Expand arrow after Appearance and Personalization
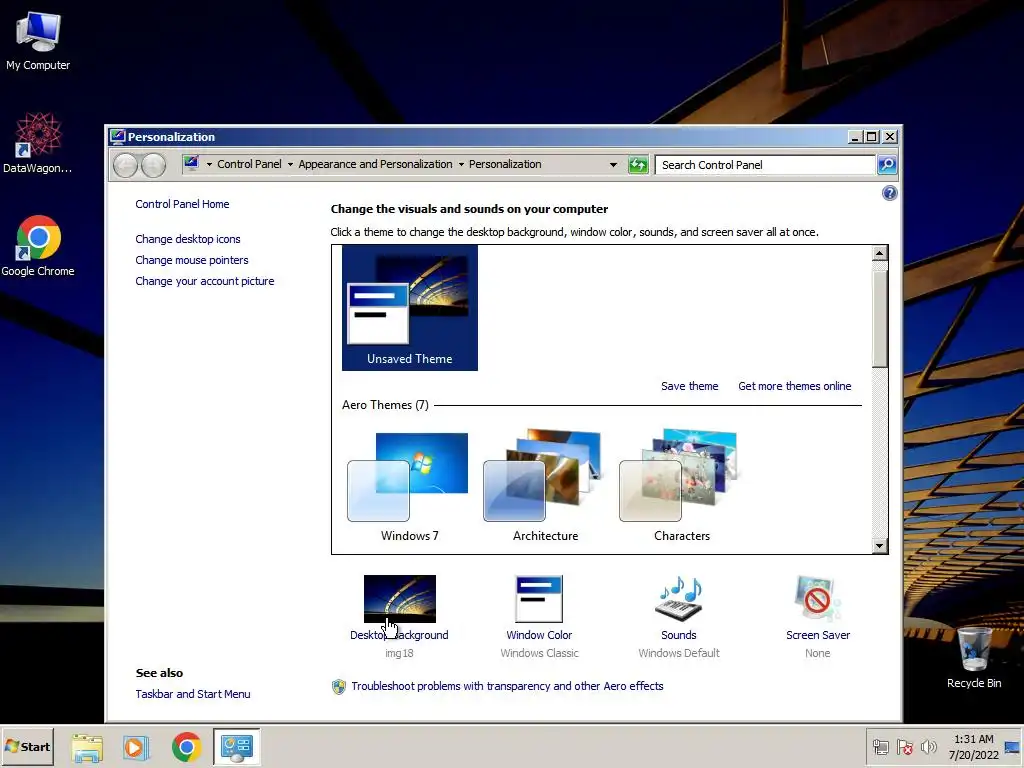Viewport: 1024px width, 768px height. [461, 165]
